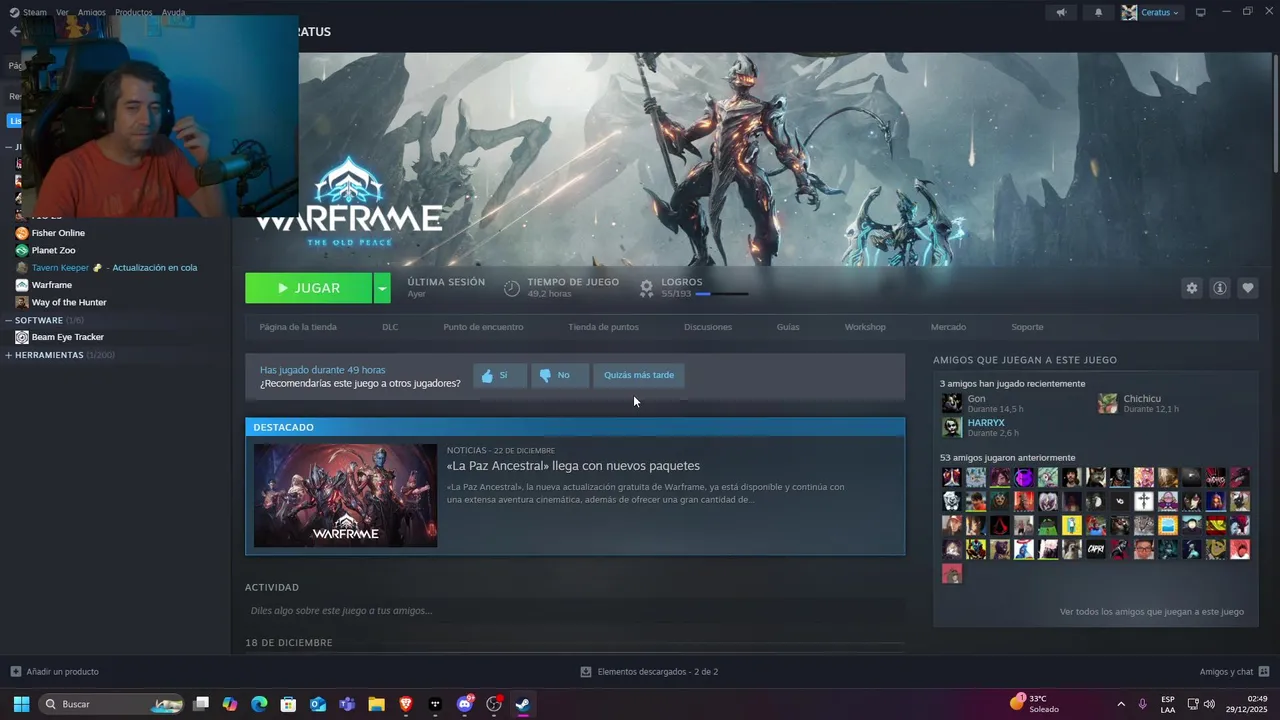This screenshot has width=1280, height=720.
Task: Open Microsoft Teams from taskbar
Action: pos(347,704)
